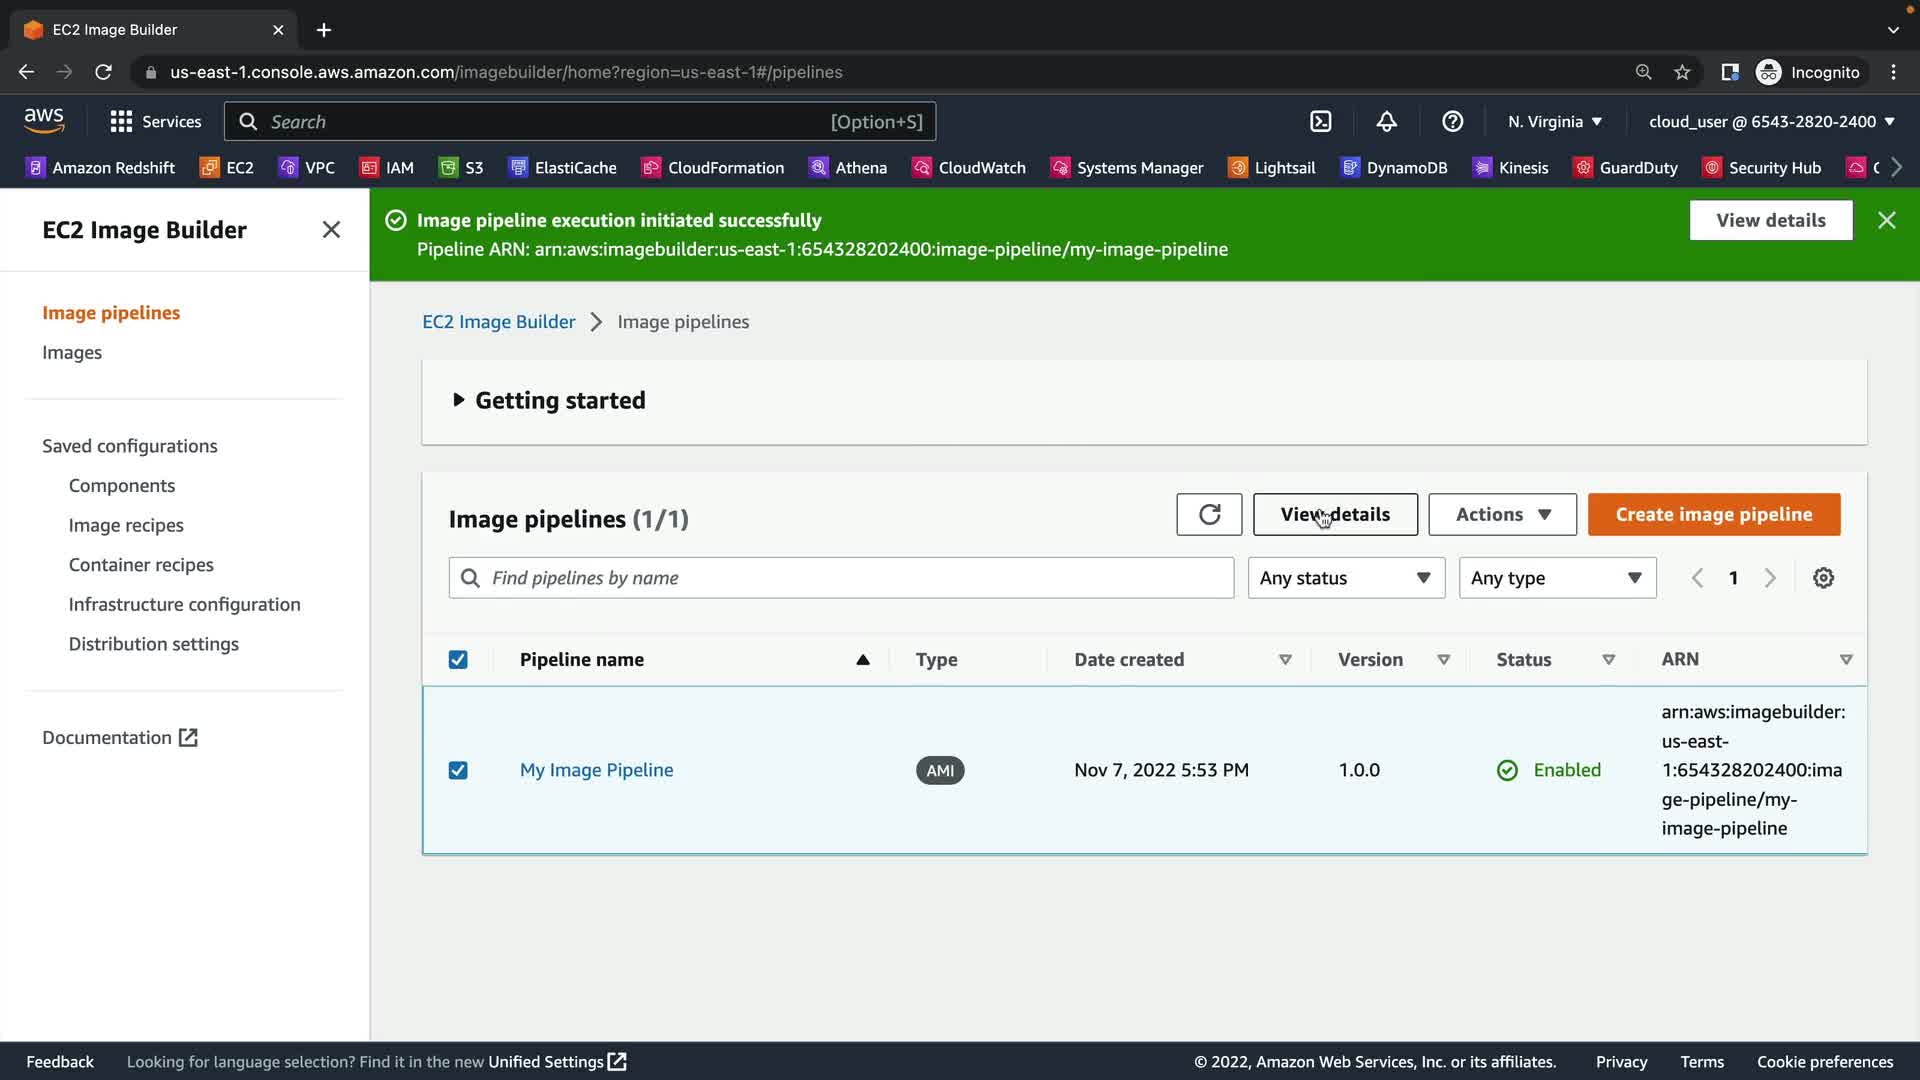Open AWS CloudShell icon in header
Image resolution: width=1920 pixels, height=1080 pixels.
[1320, 121]
